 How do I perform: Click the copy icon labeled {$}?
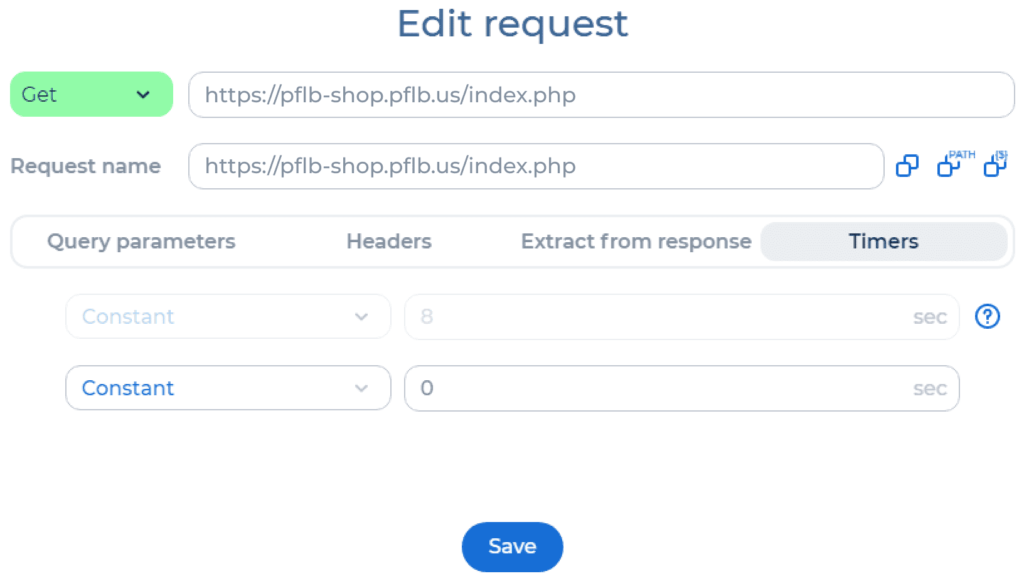tap(996, 163)
